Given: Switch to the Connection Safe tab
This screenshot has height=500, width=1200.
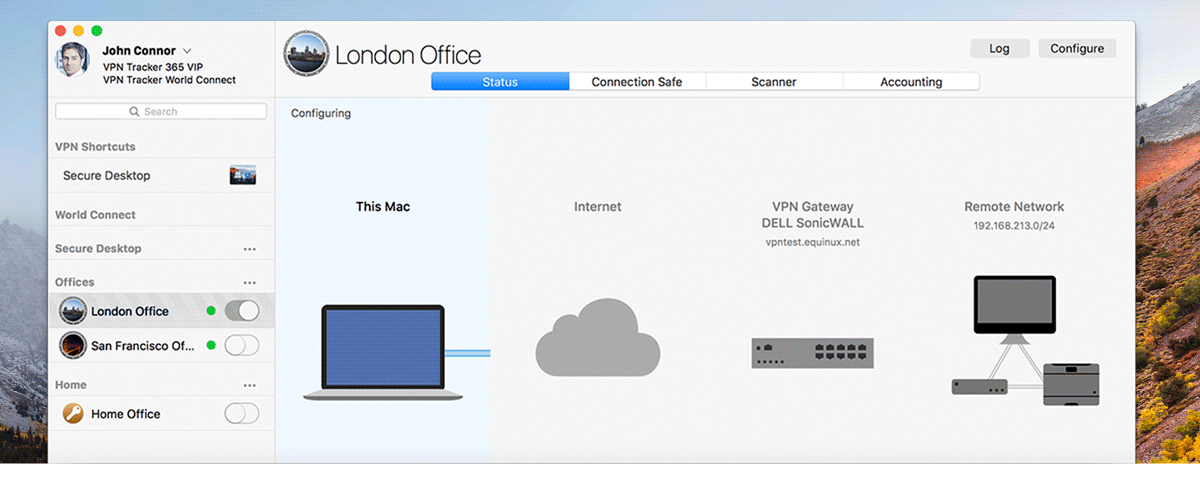Looking at the screenshot, I should 637,82.
